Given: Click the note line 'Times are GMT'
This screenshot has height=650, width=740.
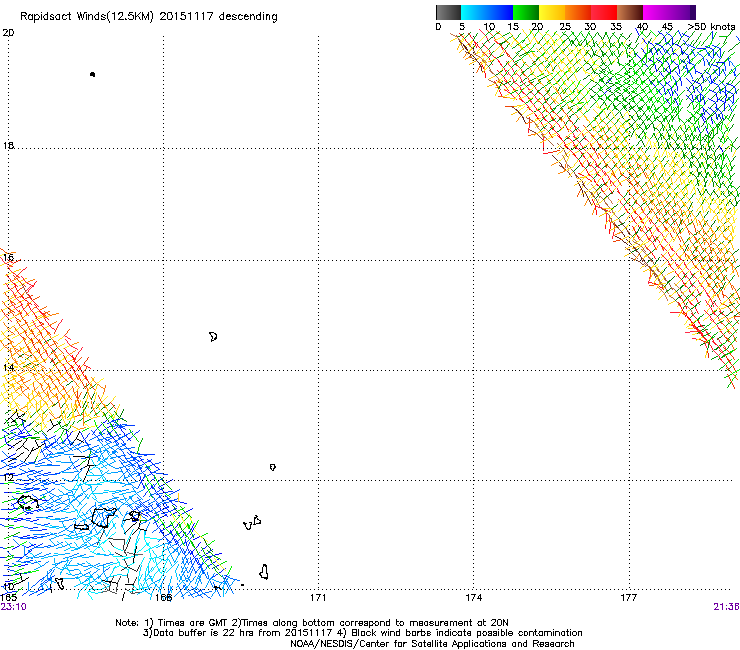Looking at the screenshot, I should tap(193, 623).
